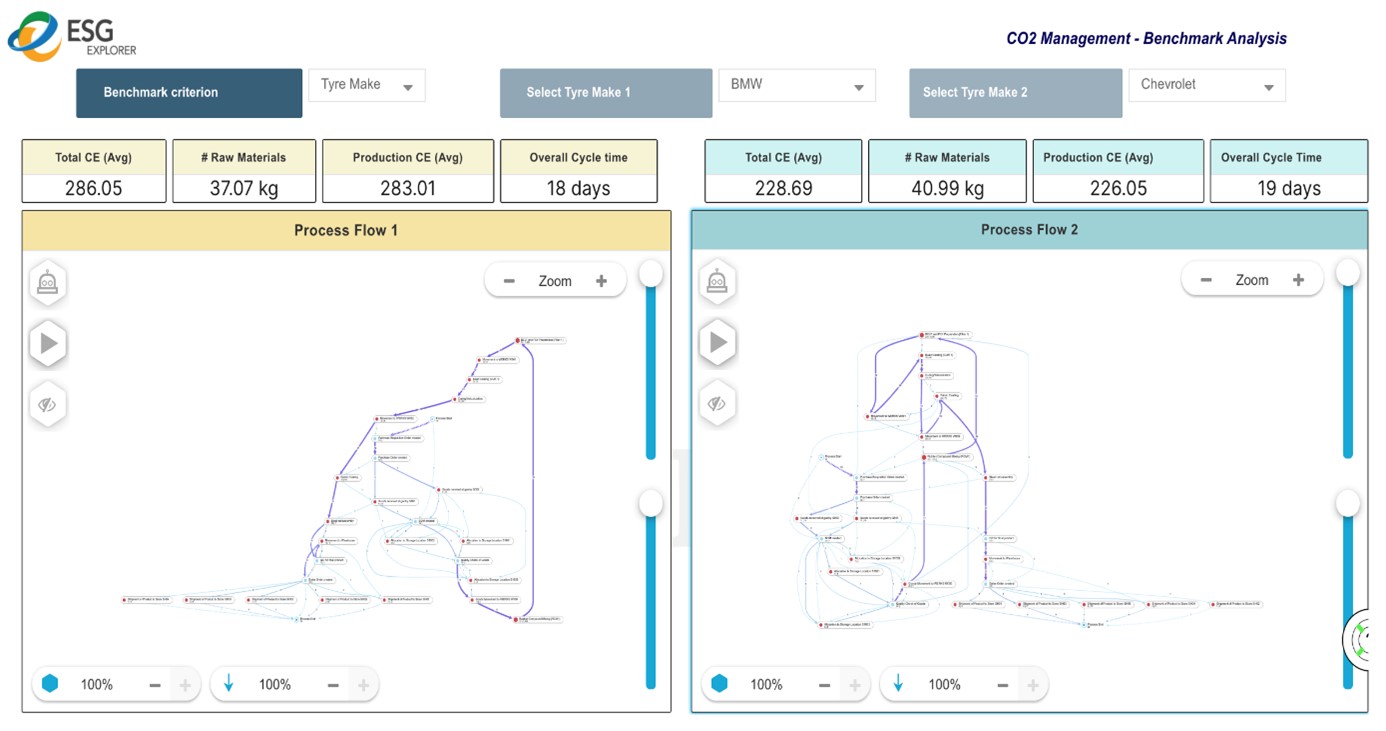Select the Process Flow 2 header tab
Image resolution: width=1386 pixels, height=731 pixels.
coord(1029,230)
